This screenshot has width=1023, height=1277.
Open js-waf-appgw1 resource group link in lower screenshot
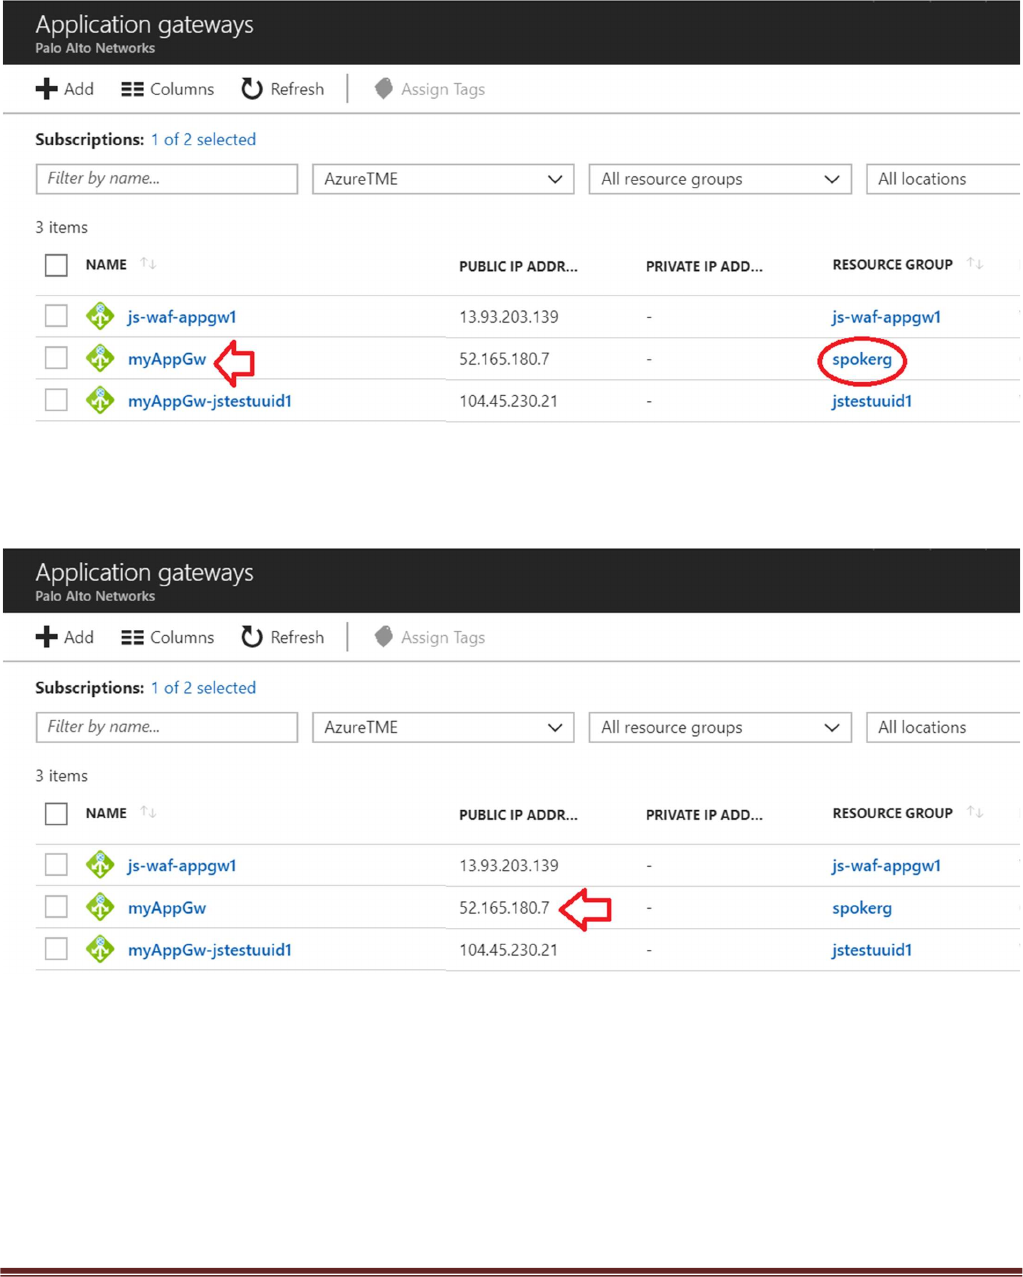pyautogui.click(x=886, y=866)
